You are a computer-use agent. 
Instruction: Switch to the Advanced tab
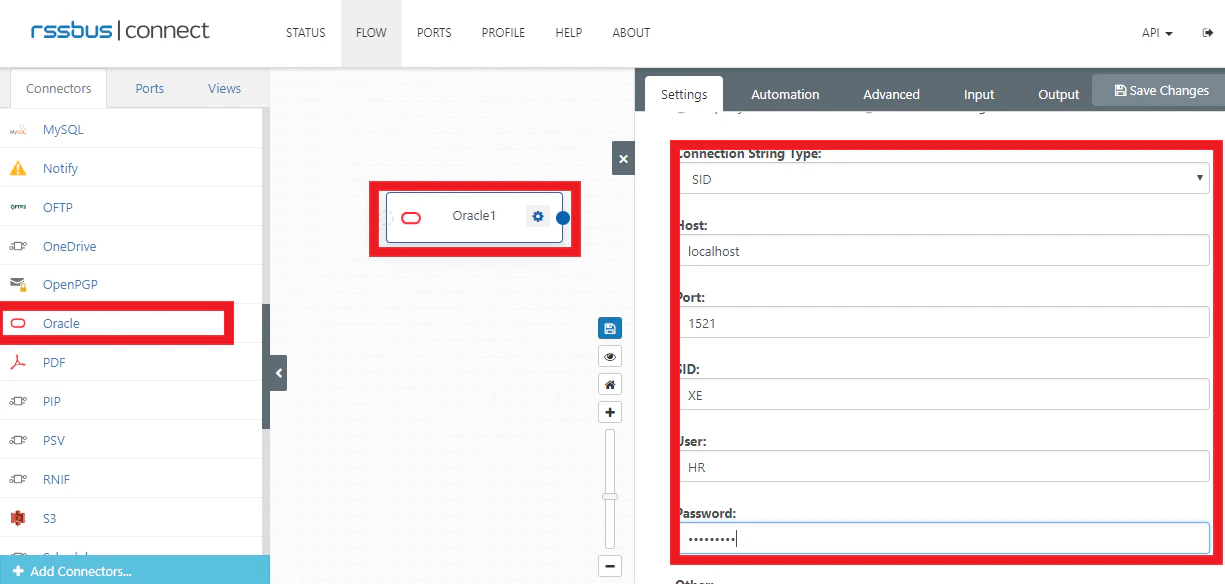(891, 94)
